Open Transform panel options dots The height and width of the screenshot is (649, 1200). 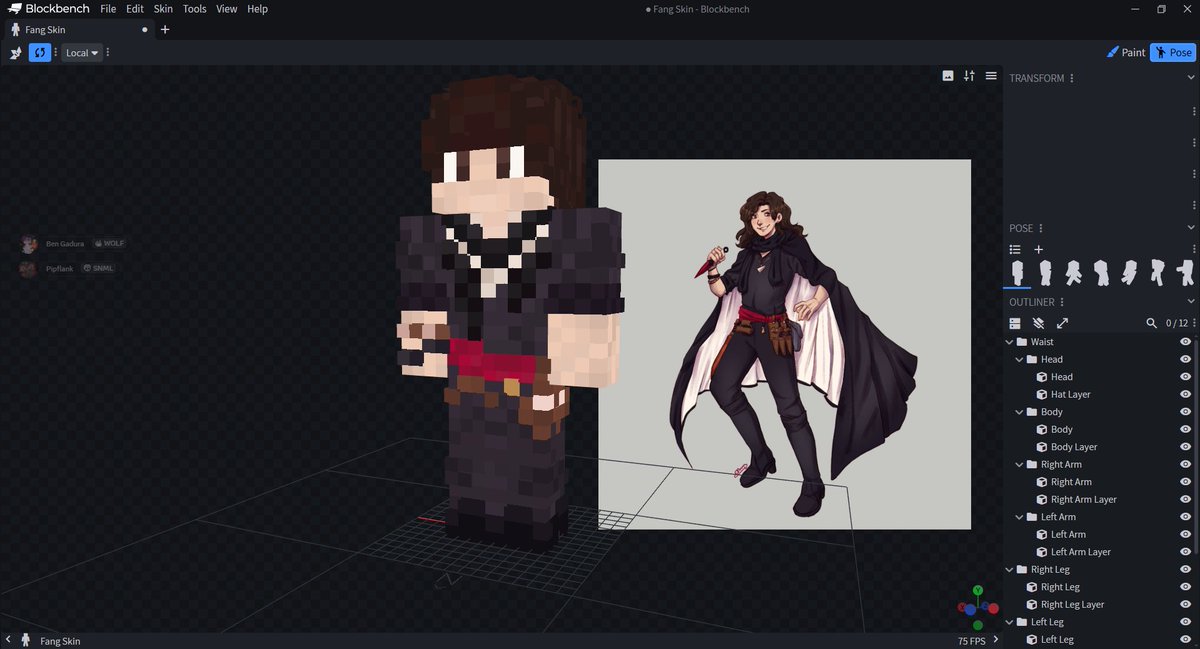[x=1072, y=78]
